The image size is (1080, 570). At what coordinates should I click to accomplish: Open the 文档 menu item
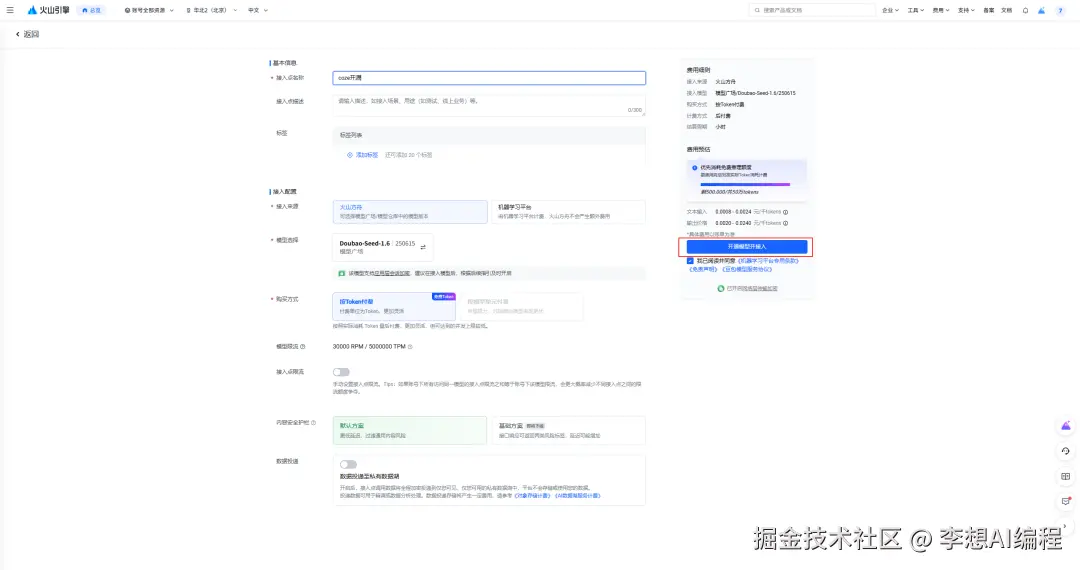click(1006, 10)
